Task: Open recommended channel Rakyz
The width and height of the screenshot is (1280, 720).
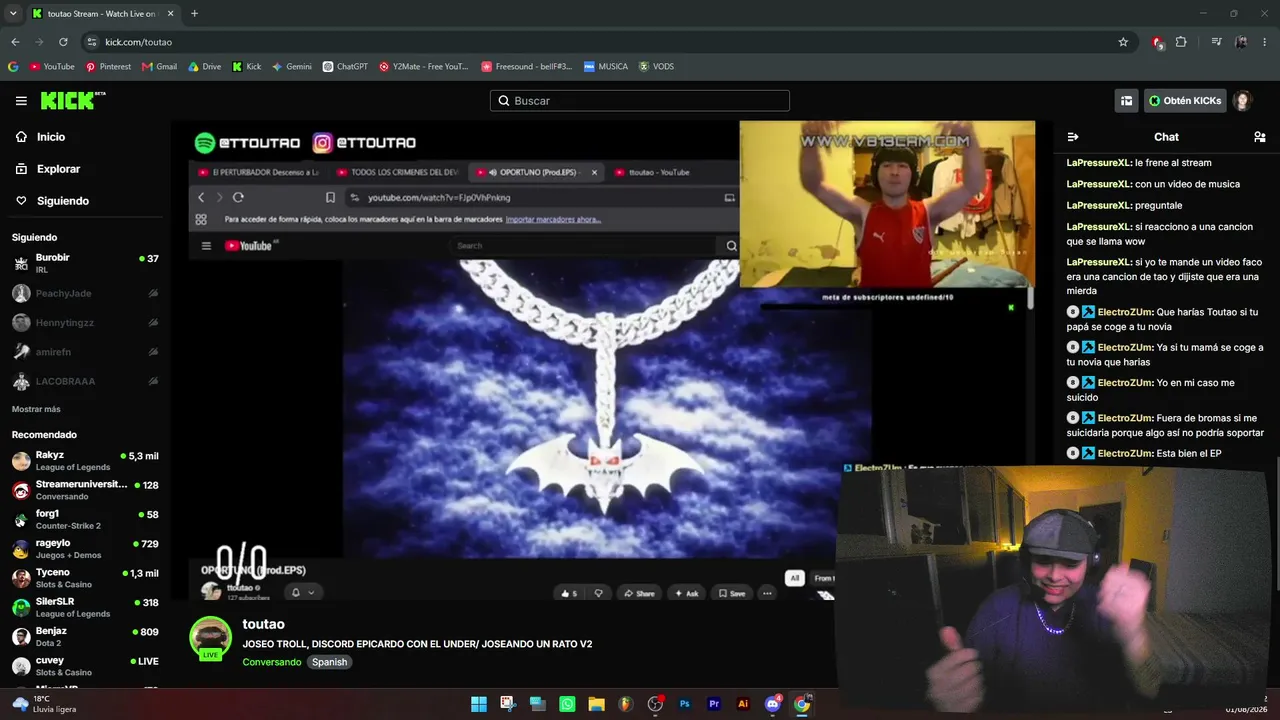Action: click(85, 461)
